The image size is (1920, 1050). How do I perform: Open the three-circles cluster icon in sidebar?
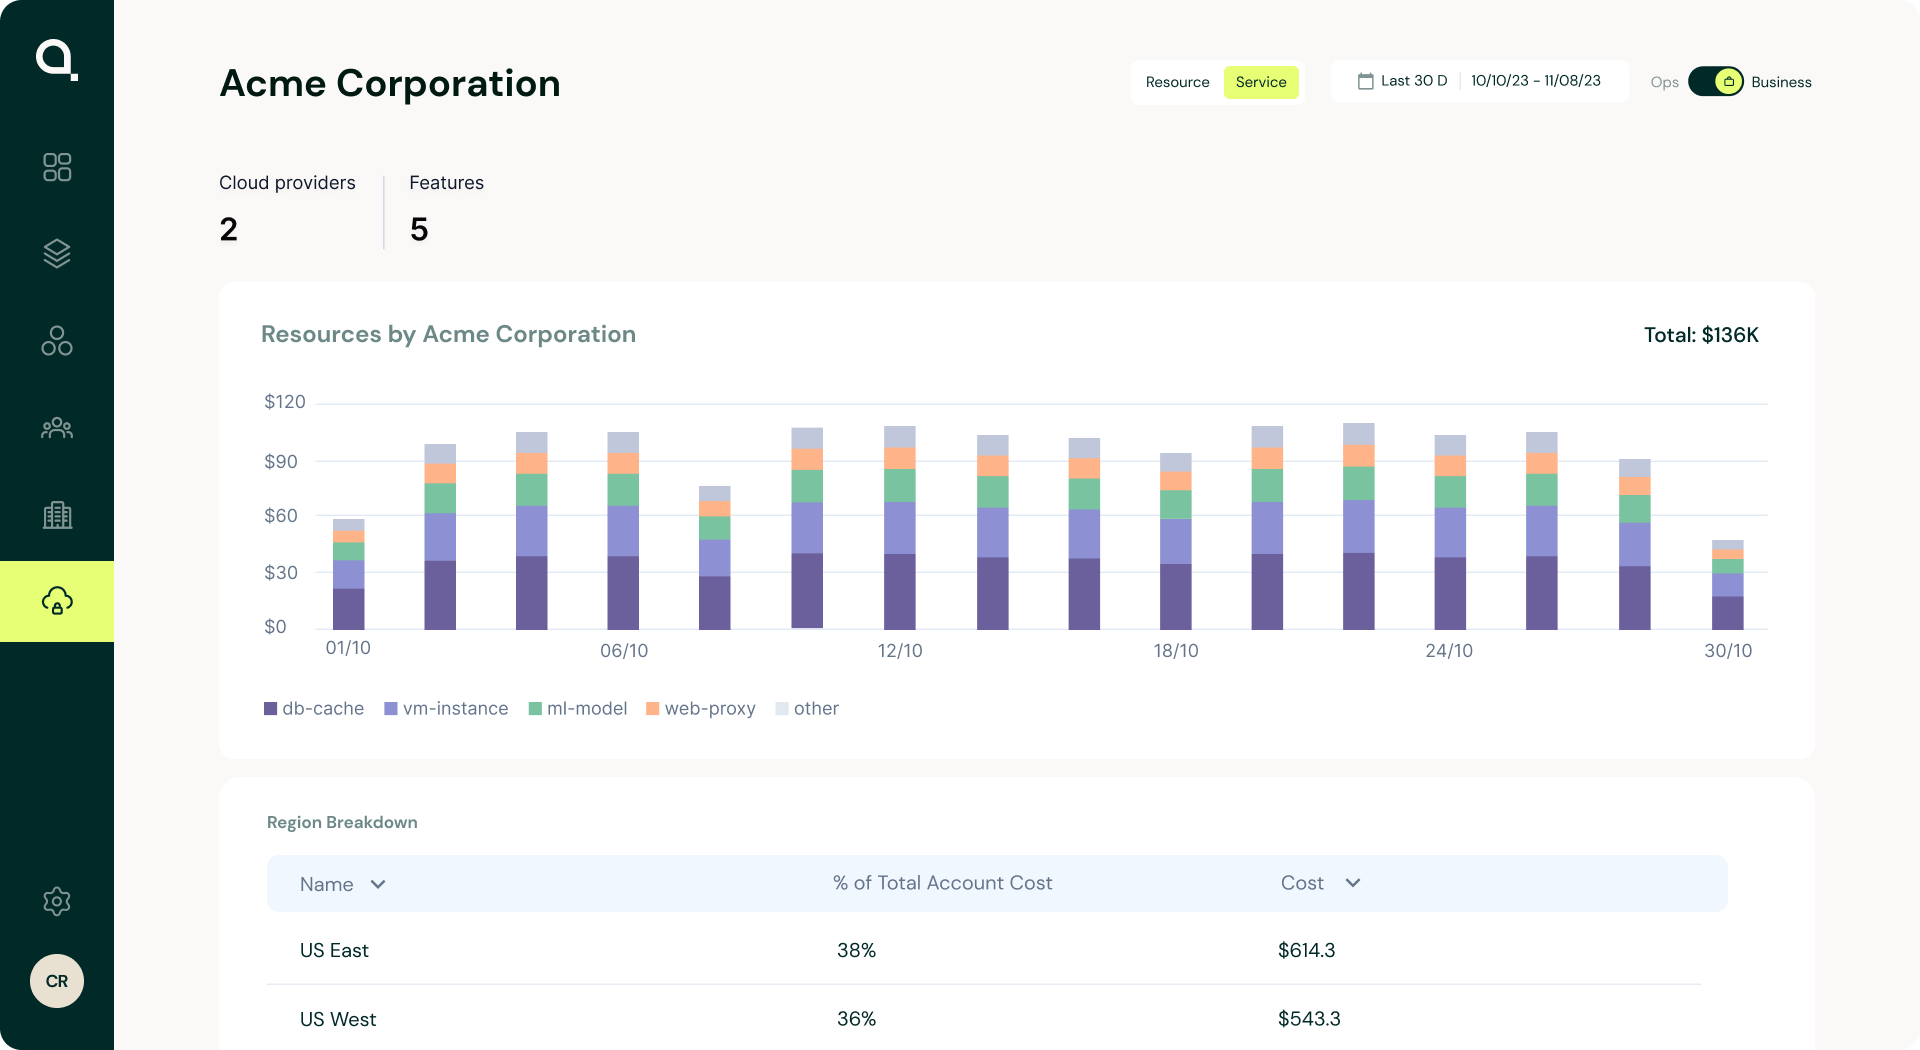57,341
